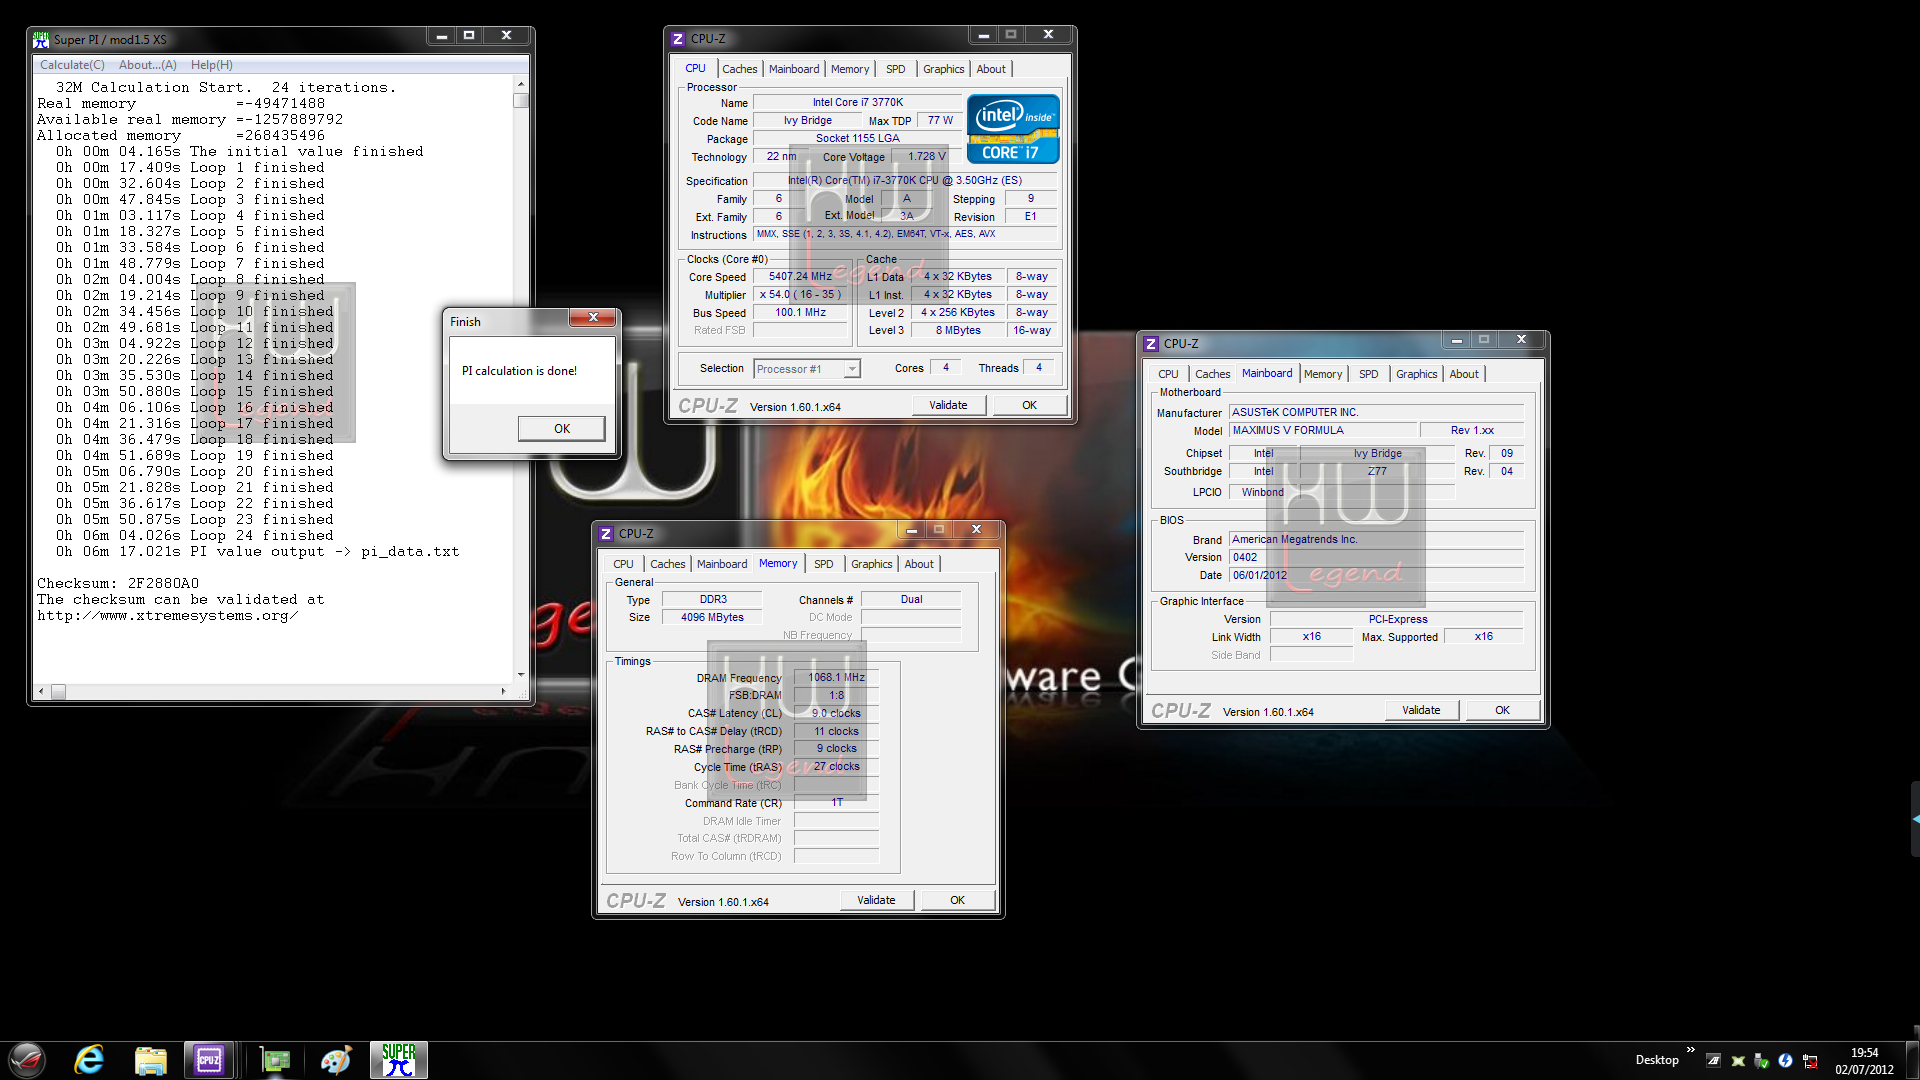Open Windows Explorer folder icon in taskbar
Image resolution: width=1920 pixels, height=1080 pixels.
coord(150,1060)
